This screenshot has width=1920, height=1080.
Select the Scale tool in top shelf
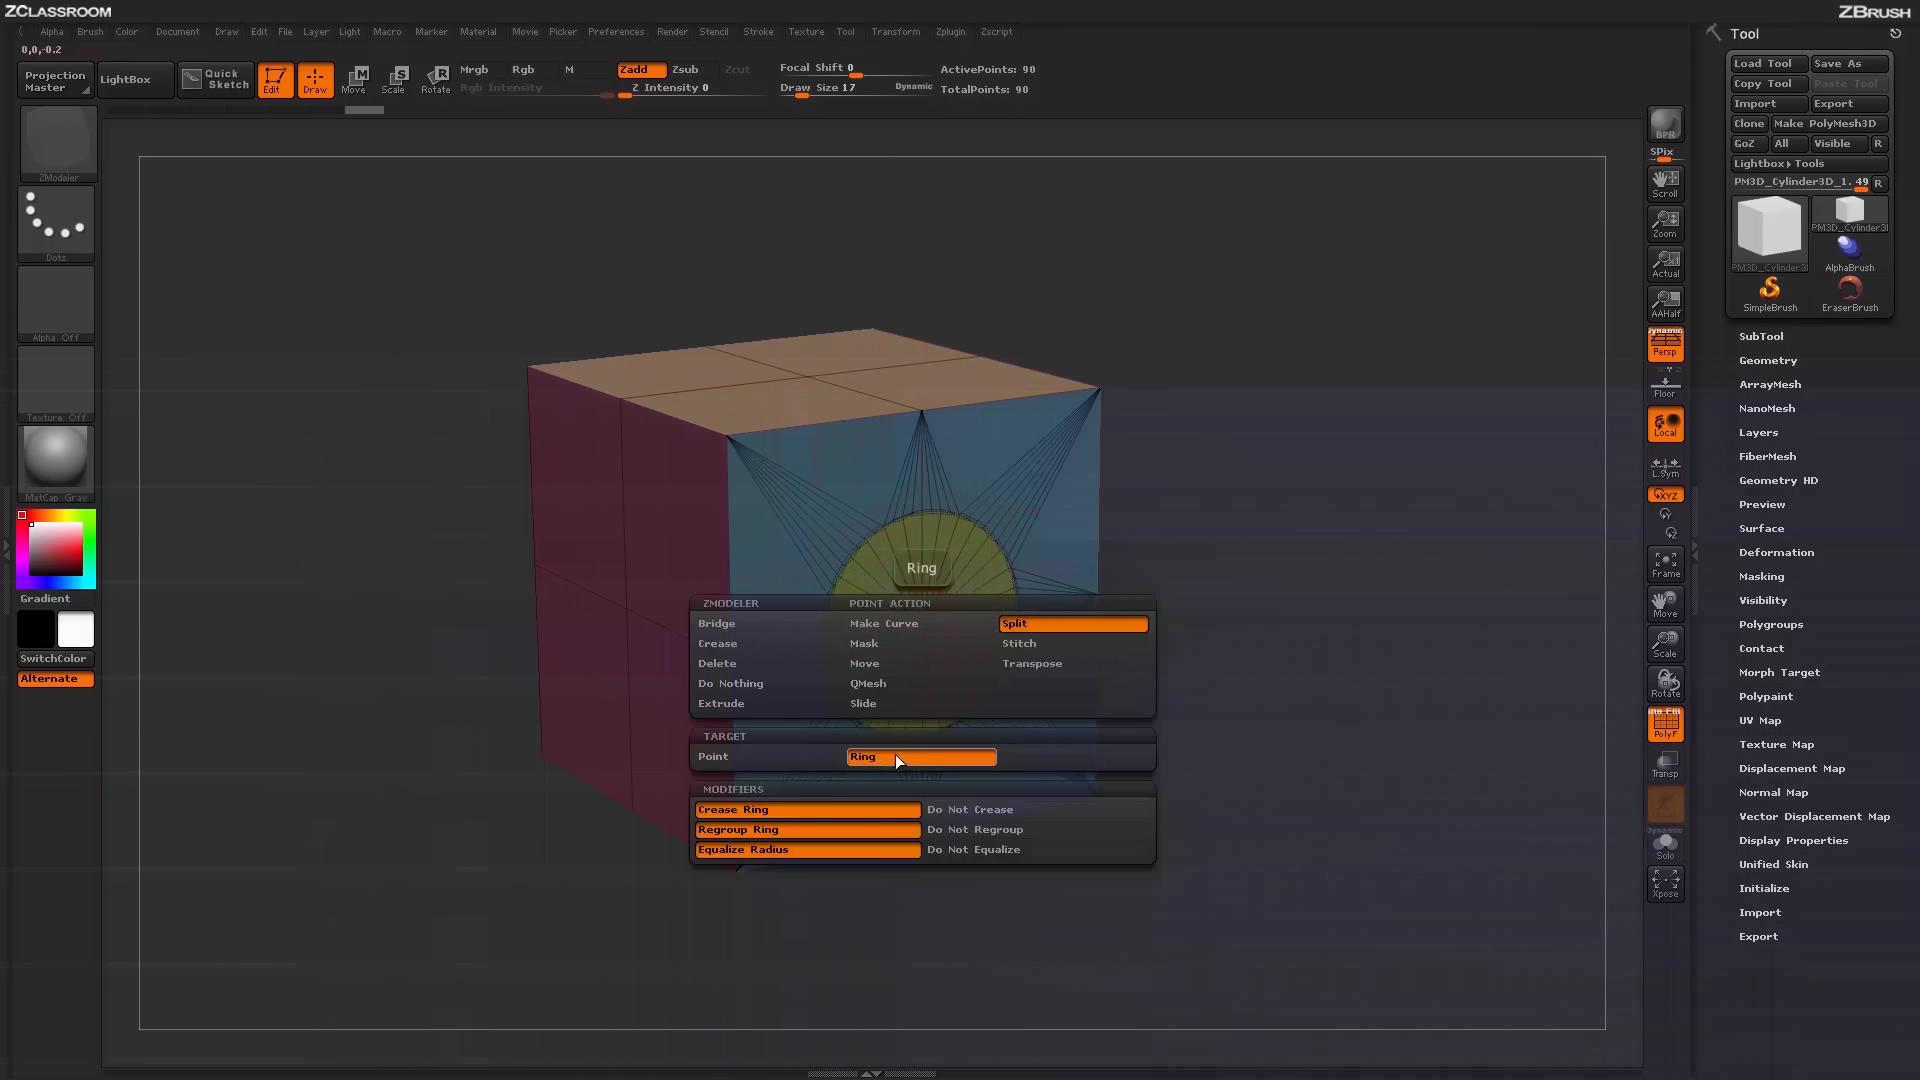(x=395, y=80)
